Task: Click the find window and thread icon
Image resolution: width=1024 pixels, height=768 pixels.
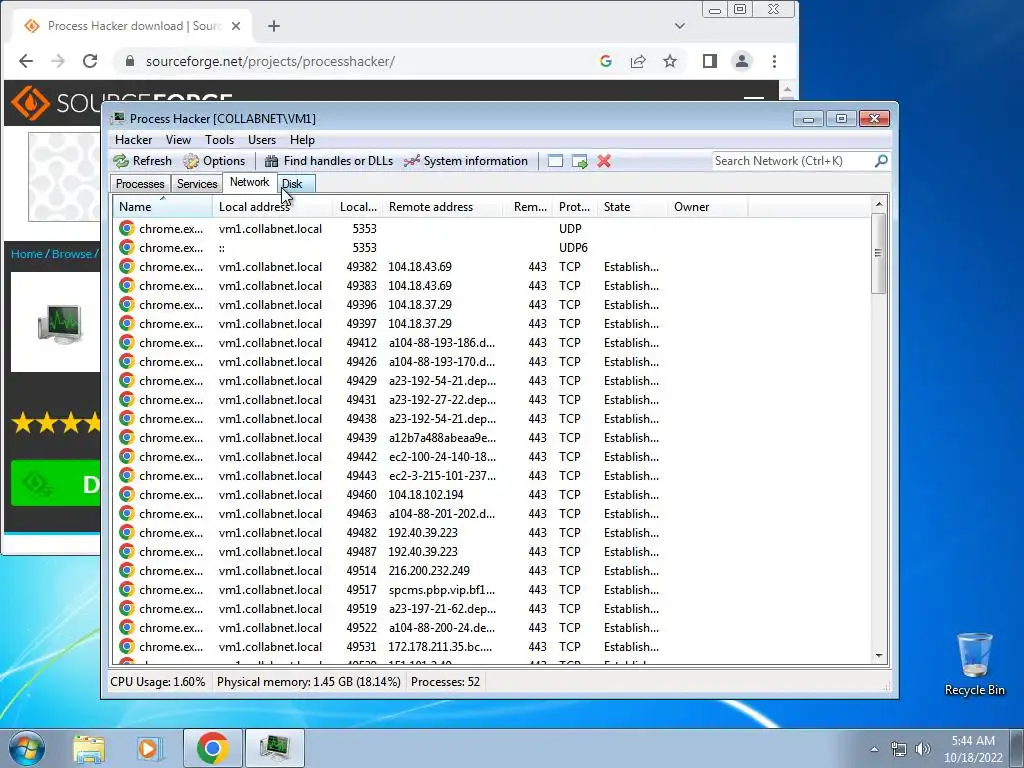Action: 579,161
